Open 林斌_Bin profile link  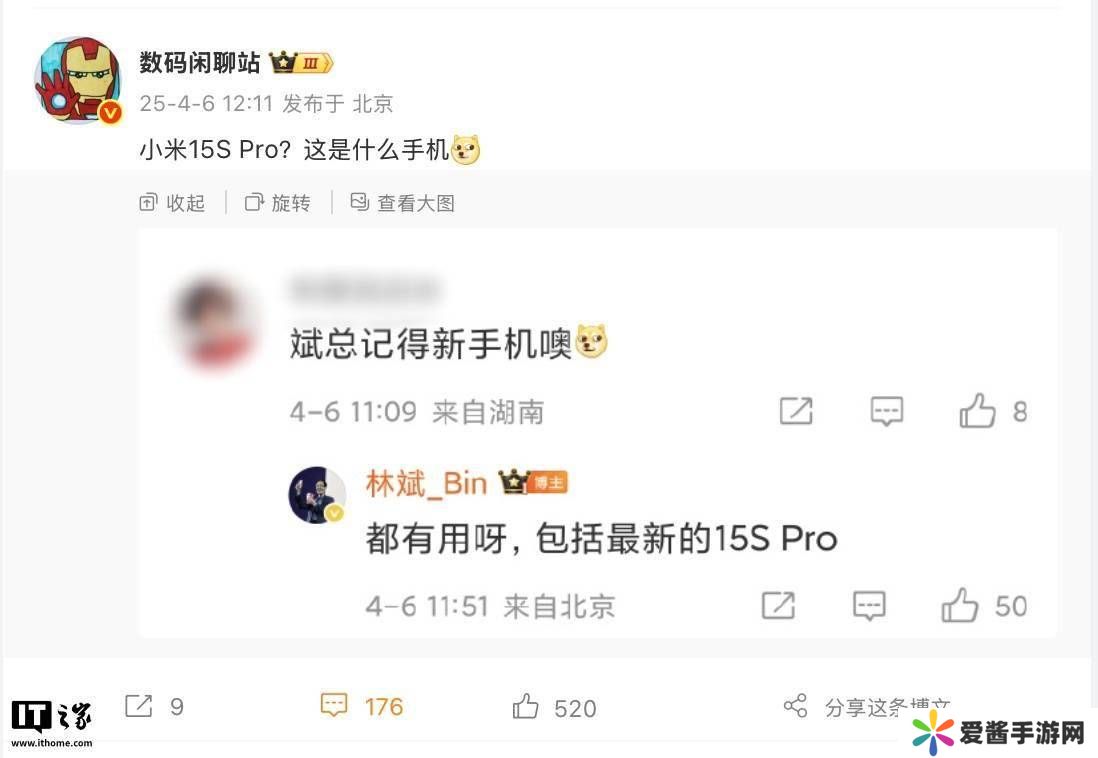[x=426, y=483]
